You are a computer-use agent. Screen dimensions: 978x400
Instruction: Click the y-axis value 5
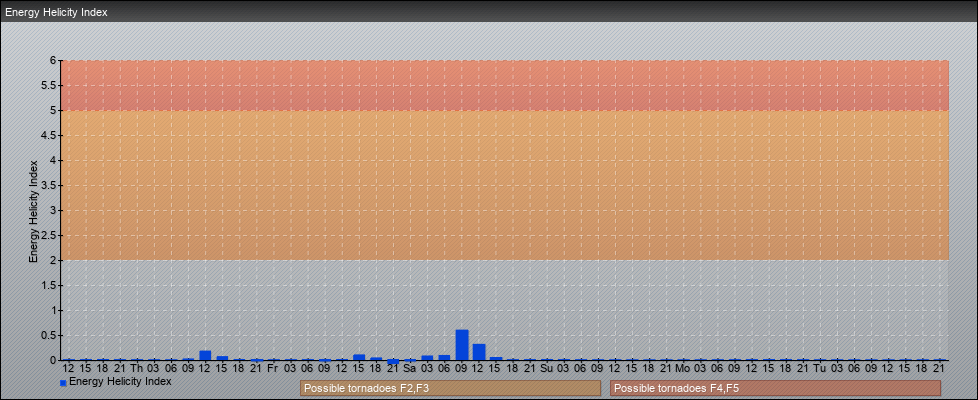pos(54,110)
